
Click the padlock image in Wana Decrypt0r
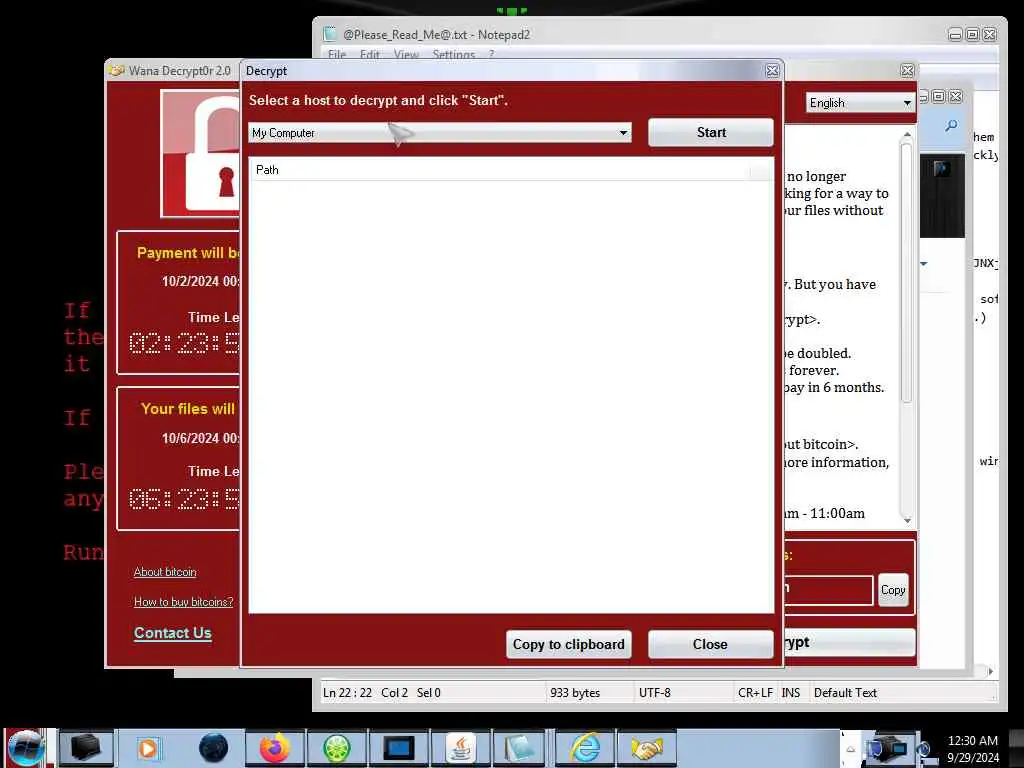tap(201, 153)
